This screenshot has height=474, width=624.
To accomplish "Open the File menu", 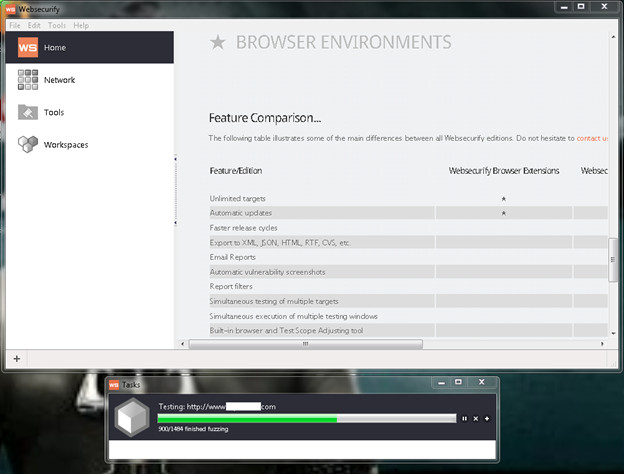I will (x=15, y=25).
